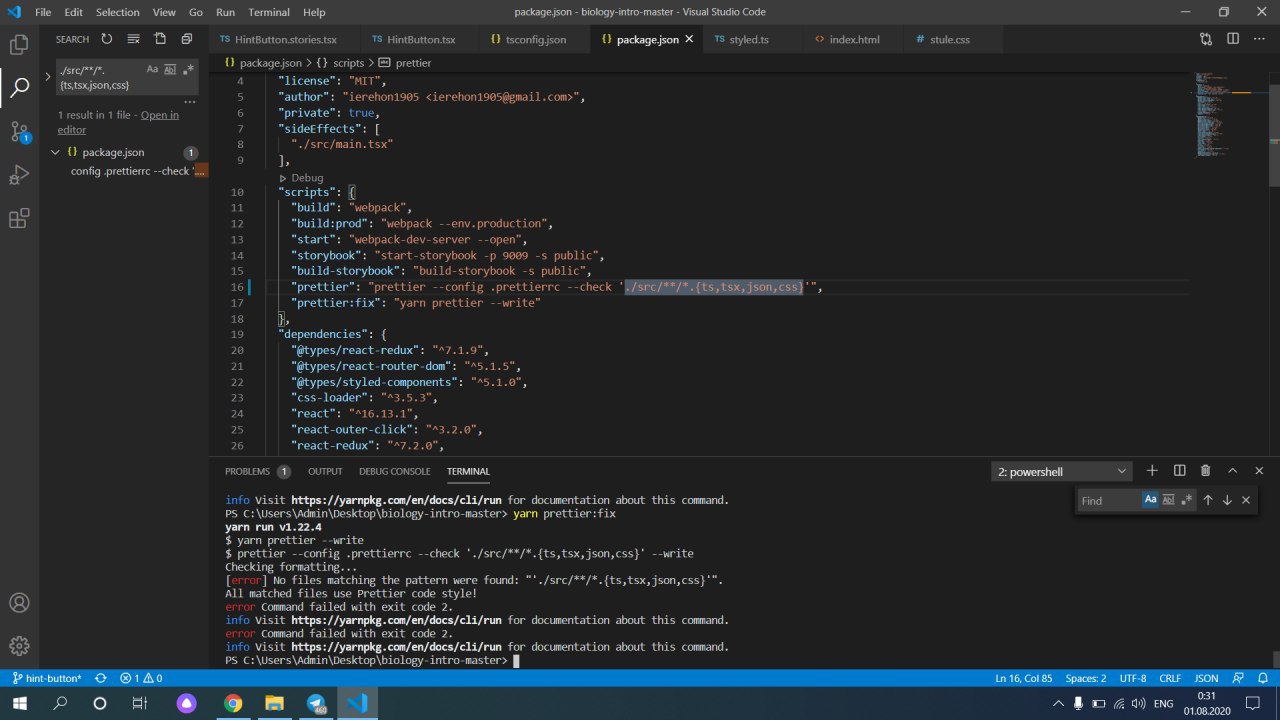Viewport: 1280px width, 720px height.
Task: Click the 'Open in editor' link
Action: point(118,122)
